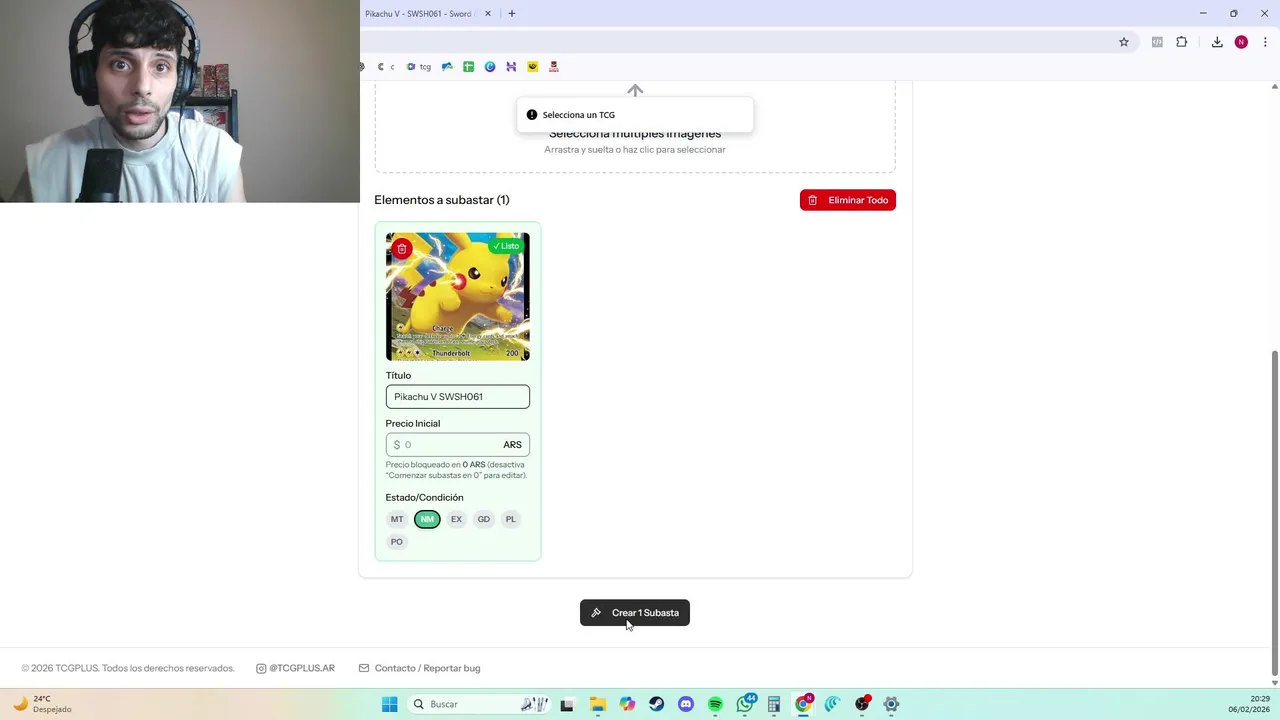The width and height of the screenshot is (1280, 720).
Task: Open the Calculator from the taskbar
Action: point(774,704)
